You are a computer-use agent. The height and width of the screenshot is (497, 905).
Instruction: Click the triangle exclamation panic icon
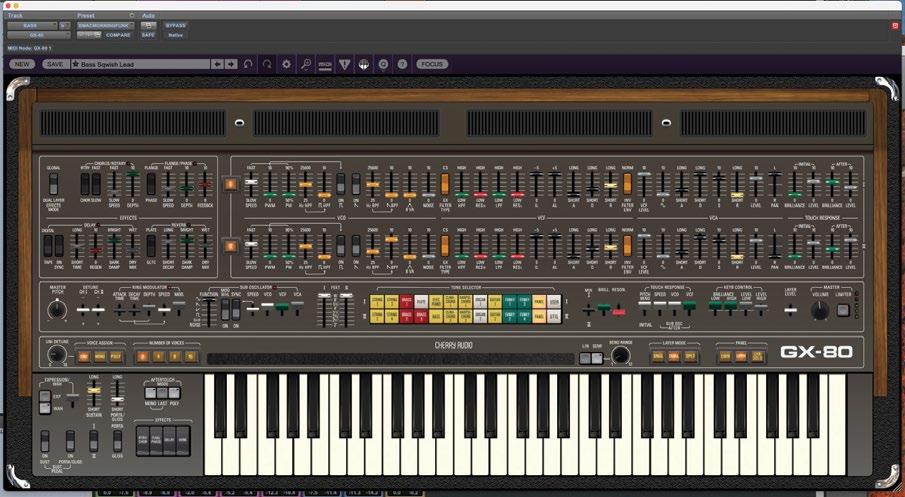pyautogui.click(x=345, y=64)
